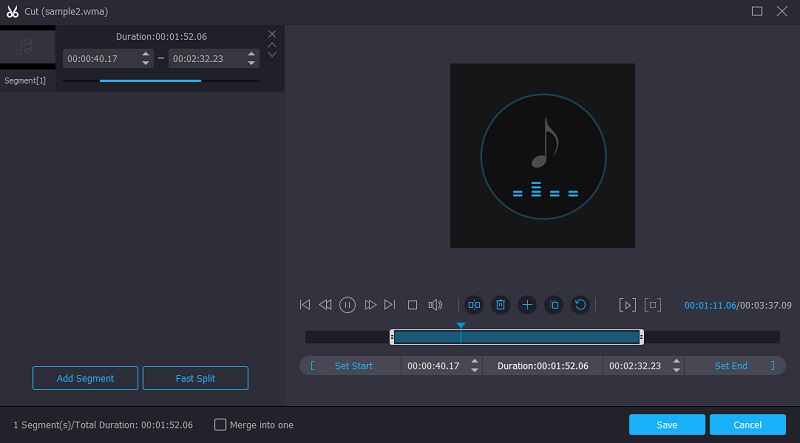Click the Split segment icon

(x=474, y=305)
